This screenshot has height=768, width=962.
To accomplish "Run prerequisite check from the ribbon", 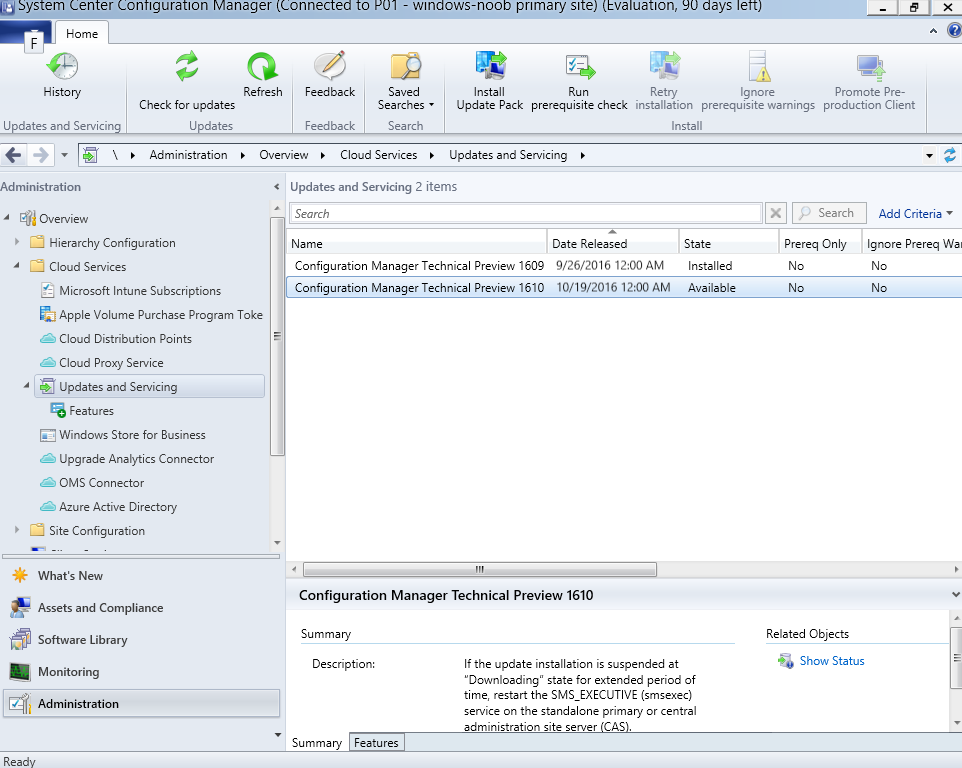I will pyautogui.click(x=579, y=80).
